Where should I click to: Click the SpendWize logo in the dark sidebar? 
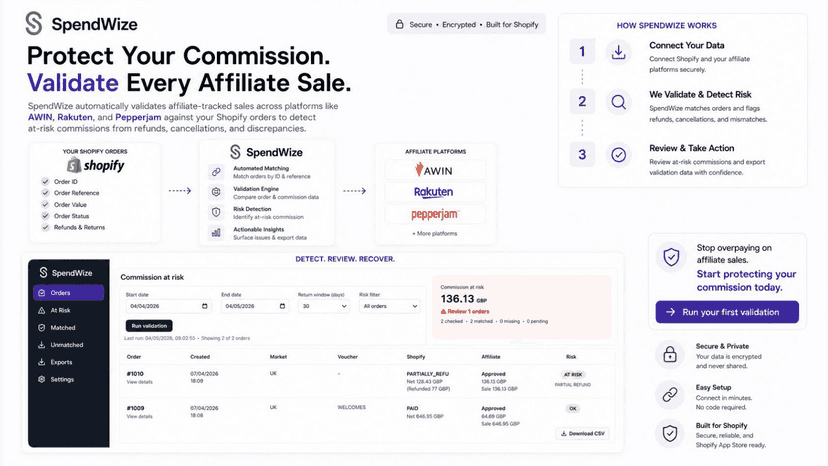[x=65, y=273]
